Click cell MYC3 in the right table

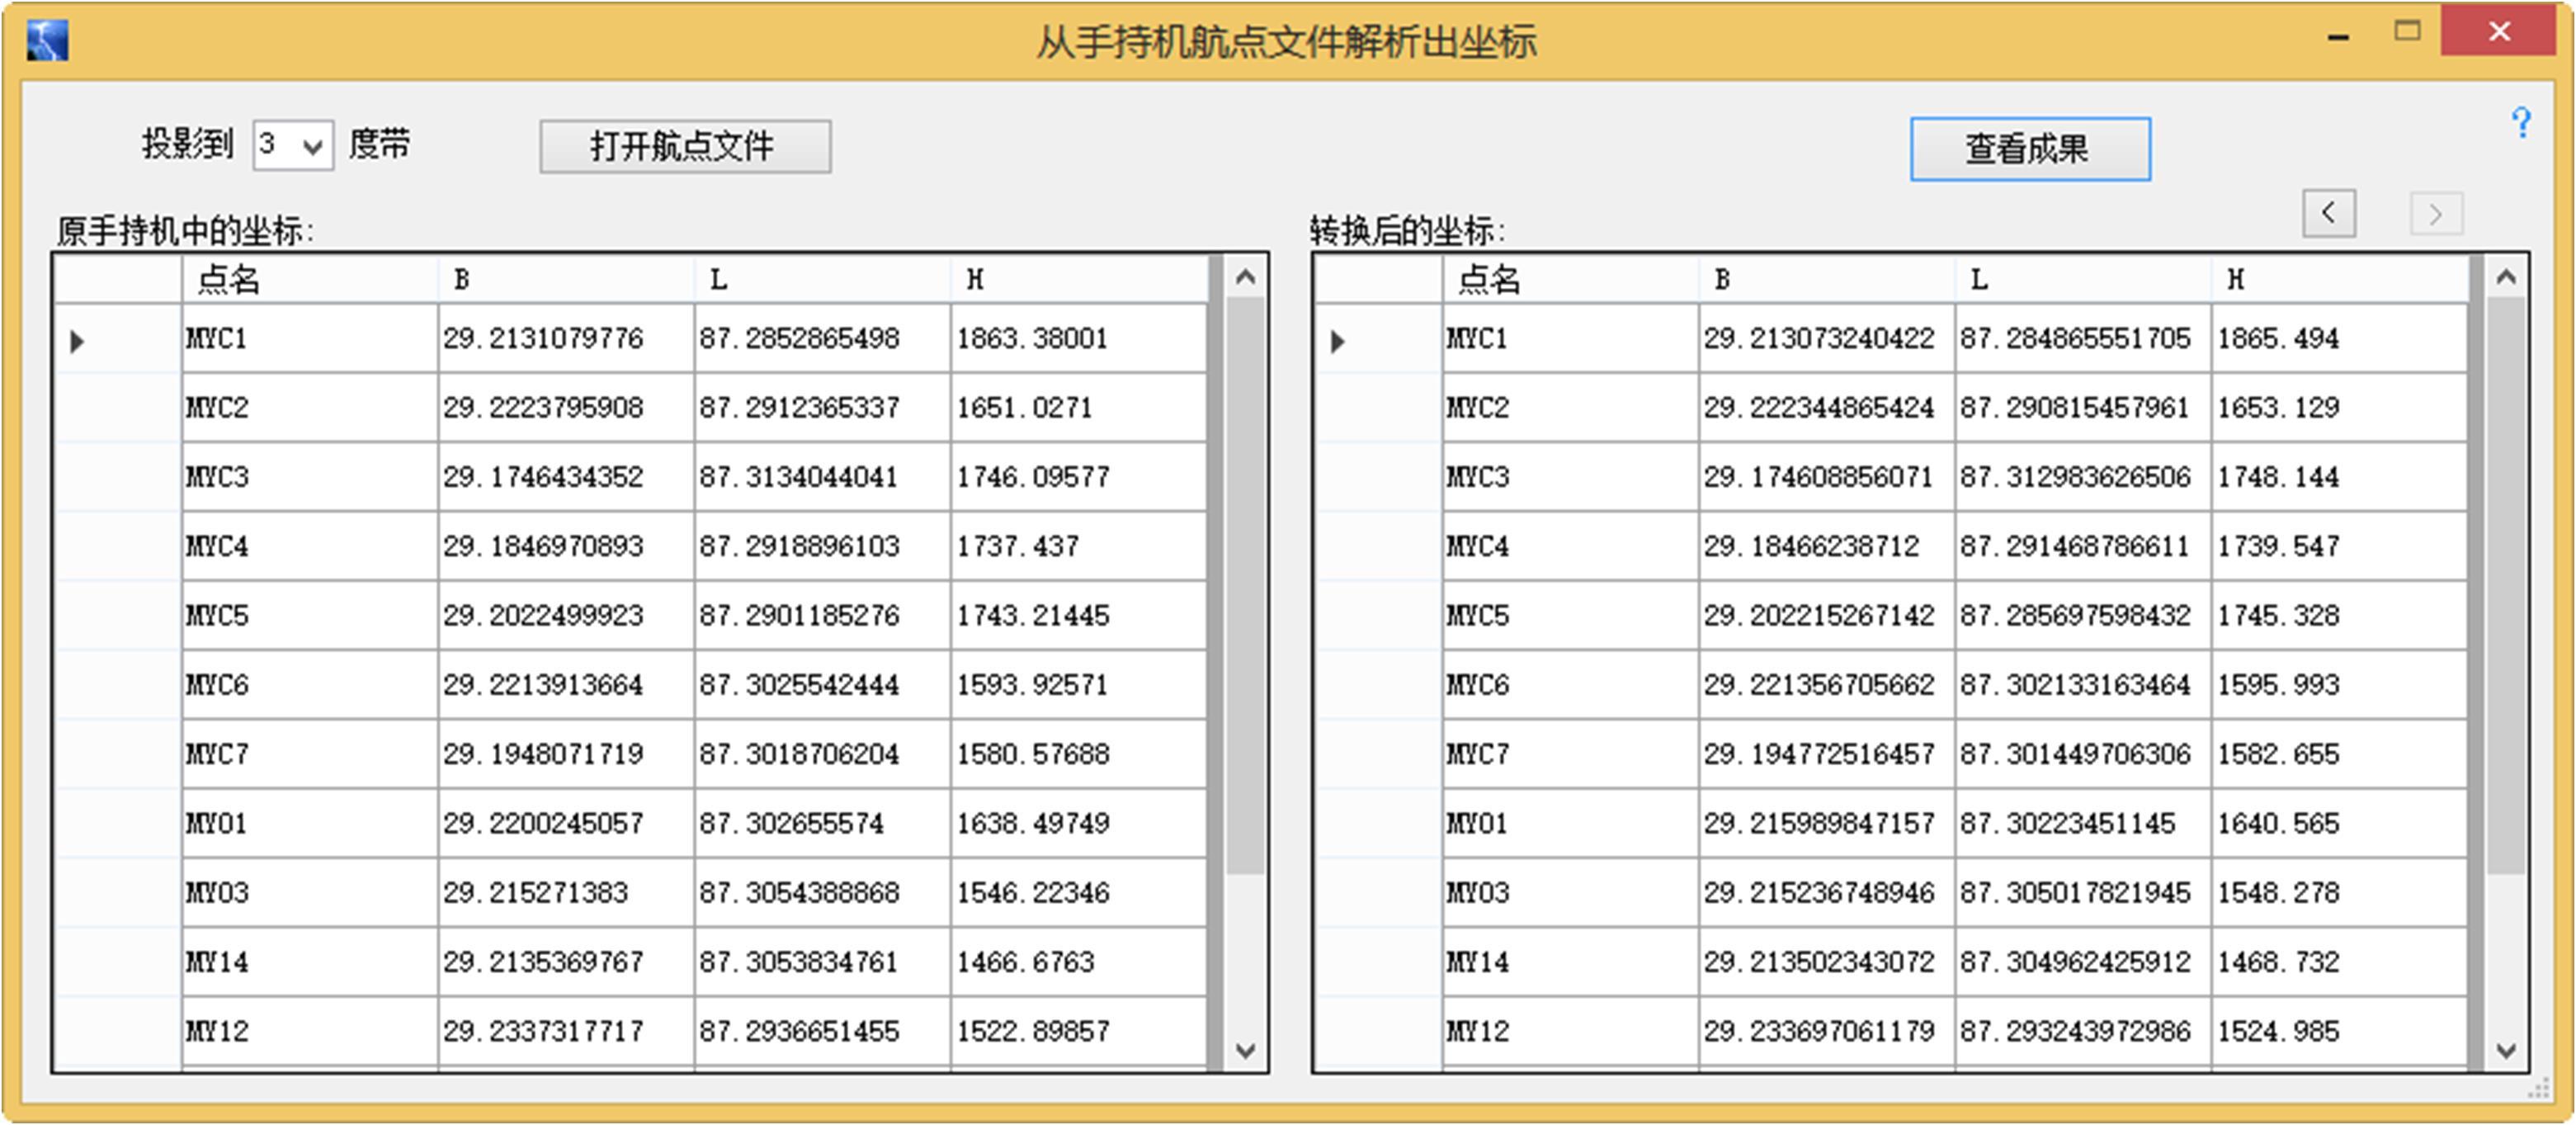(x=1571, y=477)
